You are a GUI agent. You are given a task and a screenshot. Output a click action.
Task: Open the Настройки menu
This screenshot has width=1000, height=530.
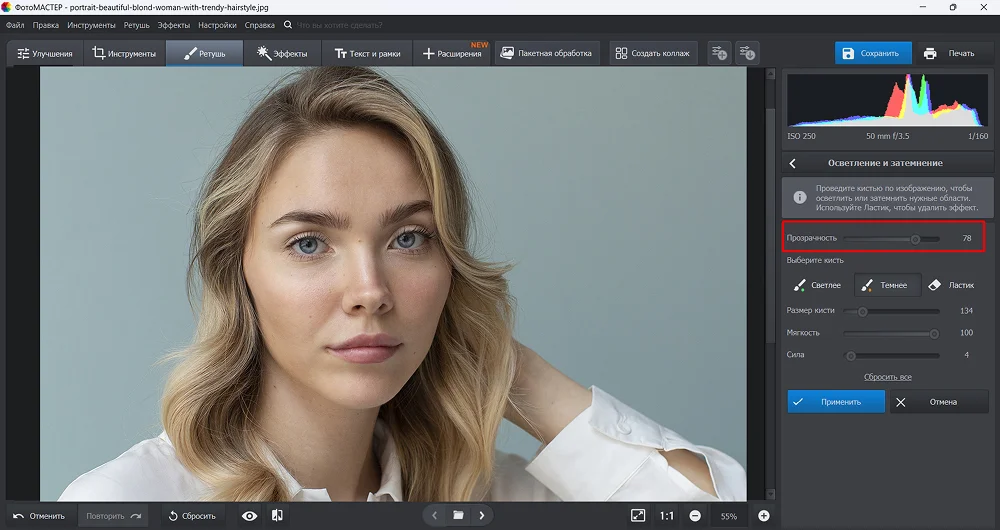coord(217,25)
